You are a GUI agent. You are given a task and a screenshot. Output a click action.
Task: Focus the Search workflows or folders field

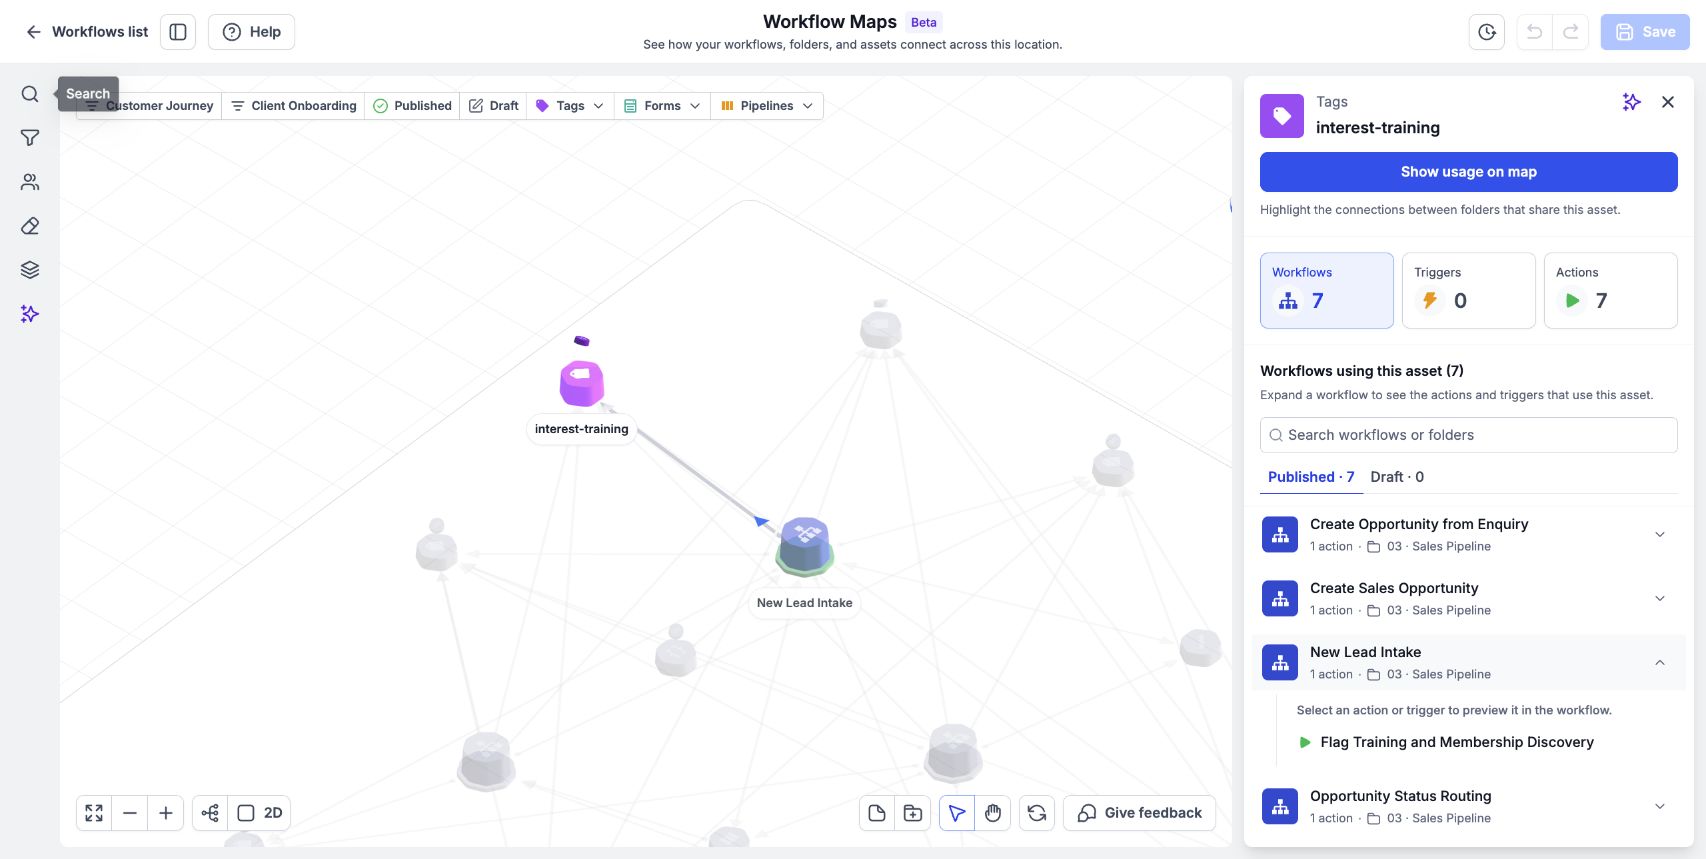[1468, 435]
